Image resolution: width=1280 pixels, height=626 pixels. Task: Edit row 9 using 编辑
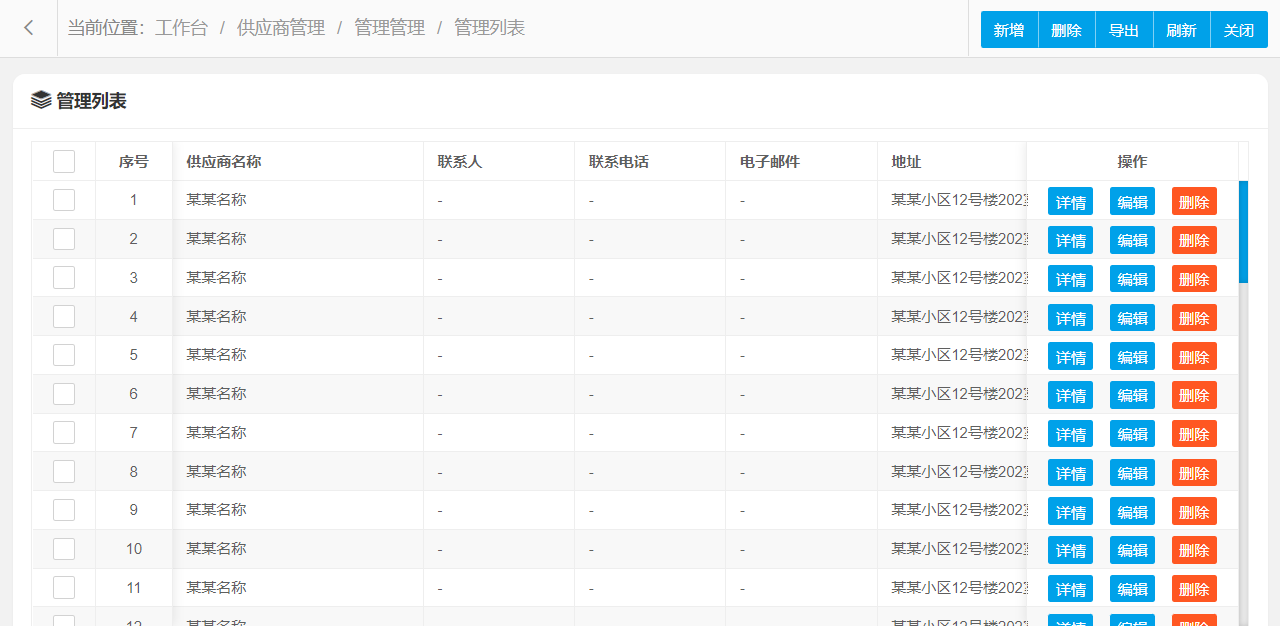1132,511
